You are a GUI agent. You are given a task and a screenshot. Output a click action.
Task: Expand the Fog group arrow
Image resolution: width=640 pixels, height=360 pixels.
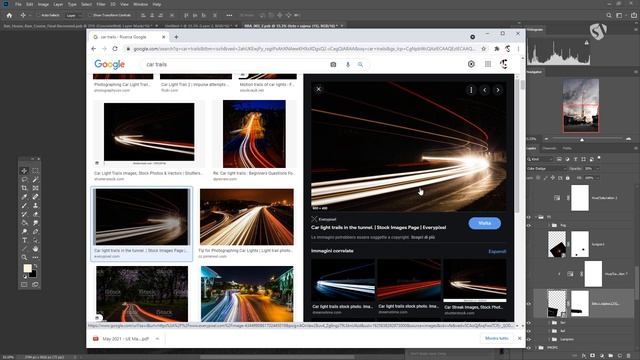point(549,225)
